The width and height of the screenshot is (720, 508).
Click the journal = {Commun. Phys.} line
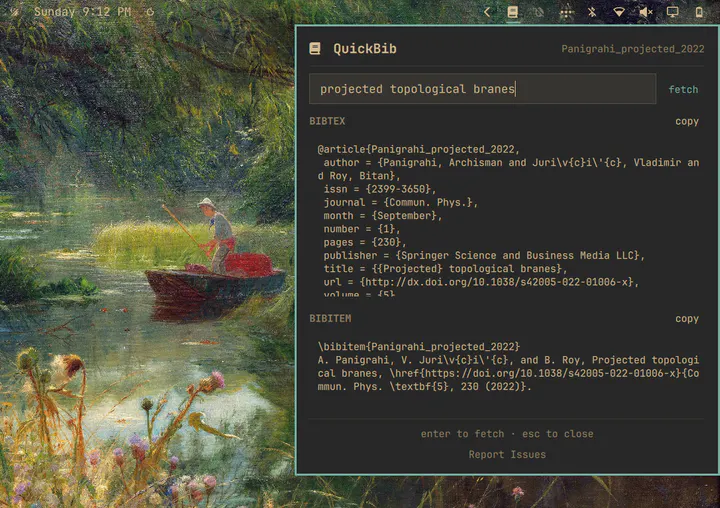(400, 202)
